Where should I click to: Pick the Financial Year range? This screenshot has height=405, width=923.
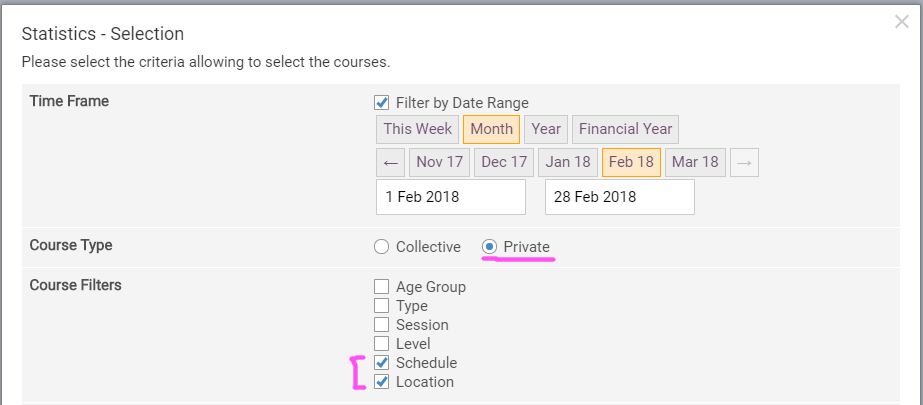[x=625, y=129]
